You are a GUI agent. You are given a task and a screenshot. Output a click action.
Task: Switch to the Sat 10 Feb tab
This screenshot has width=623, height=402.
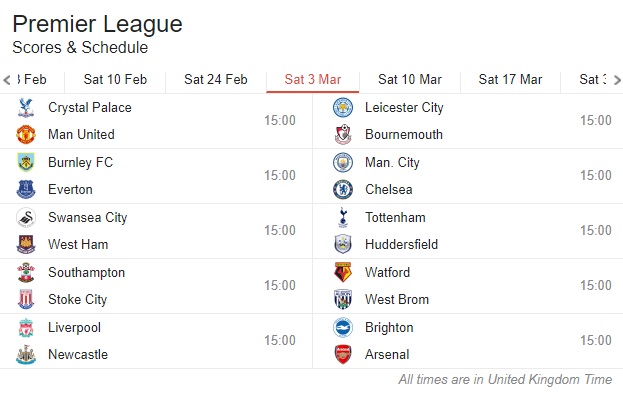115,79
